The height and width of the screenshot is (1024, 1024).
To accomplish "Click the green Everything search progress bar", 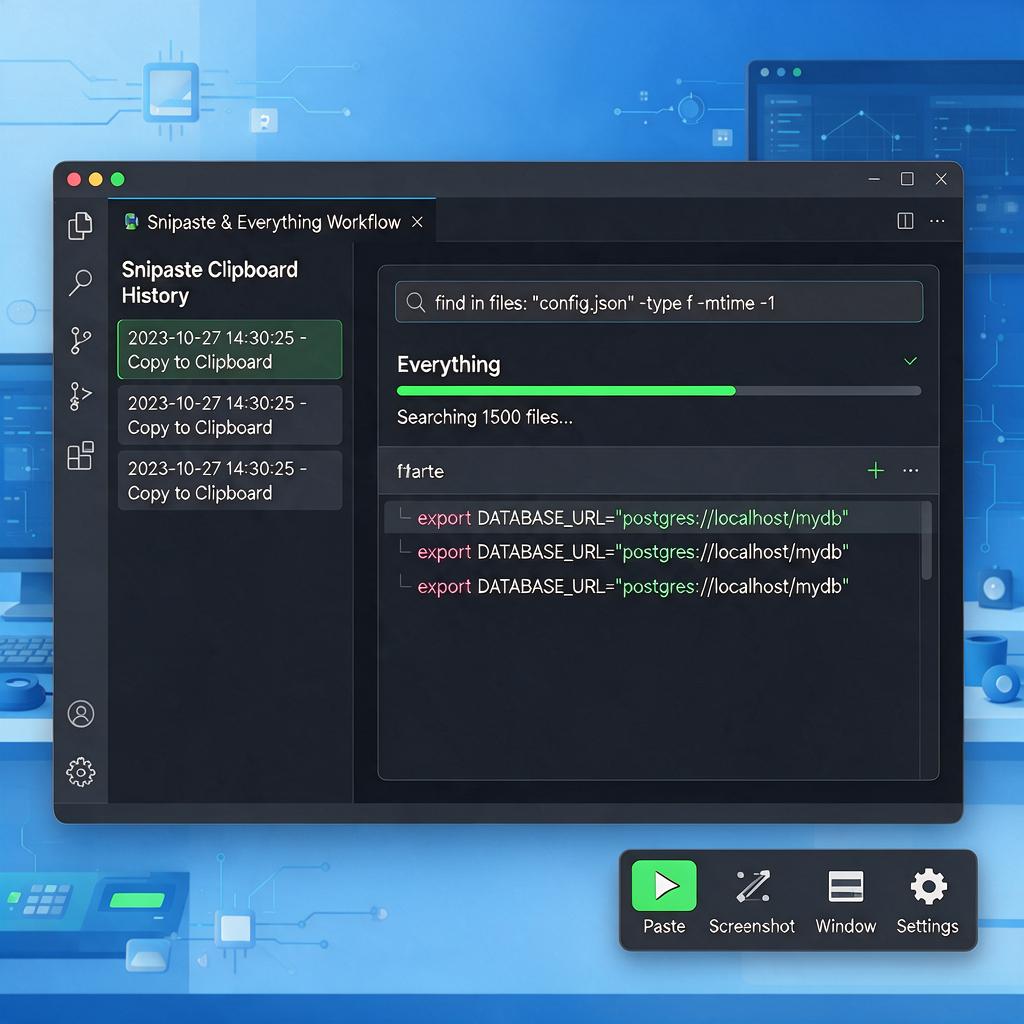I will (659, 391).
